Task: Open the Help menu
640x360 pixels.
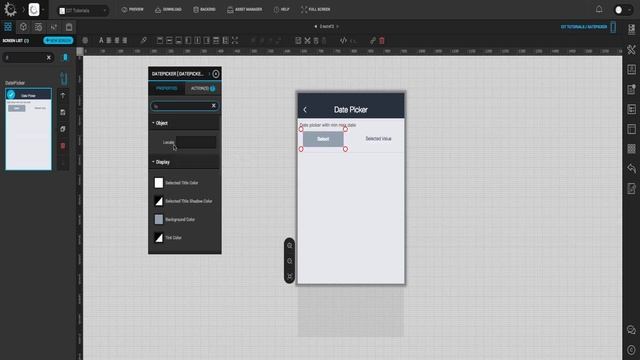Action: (x=281, y=9)
